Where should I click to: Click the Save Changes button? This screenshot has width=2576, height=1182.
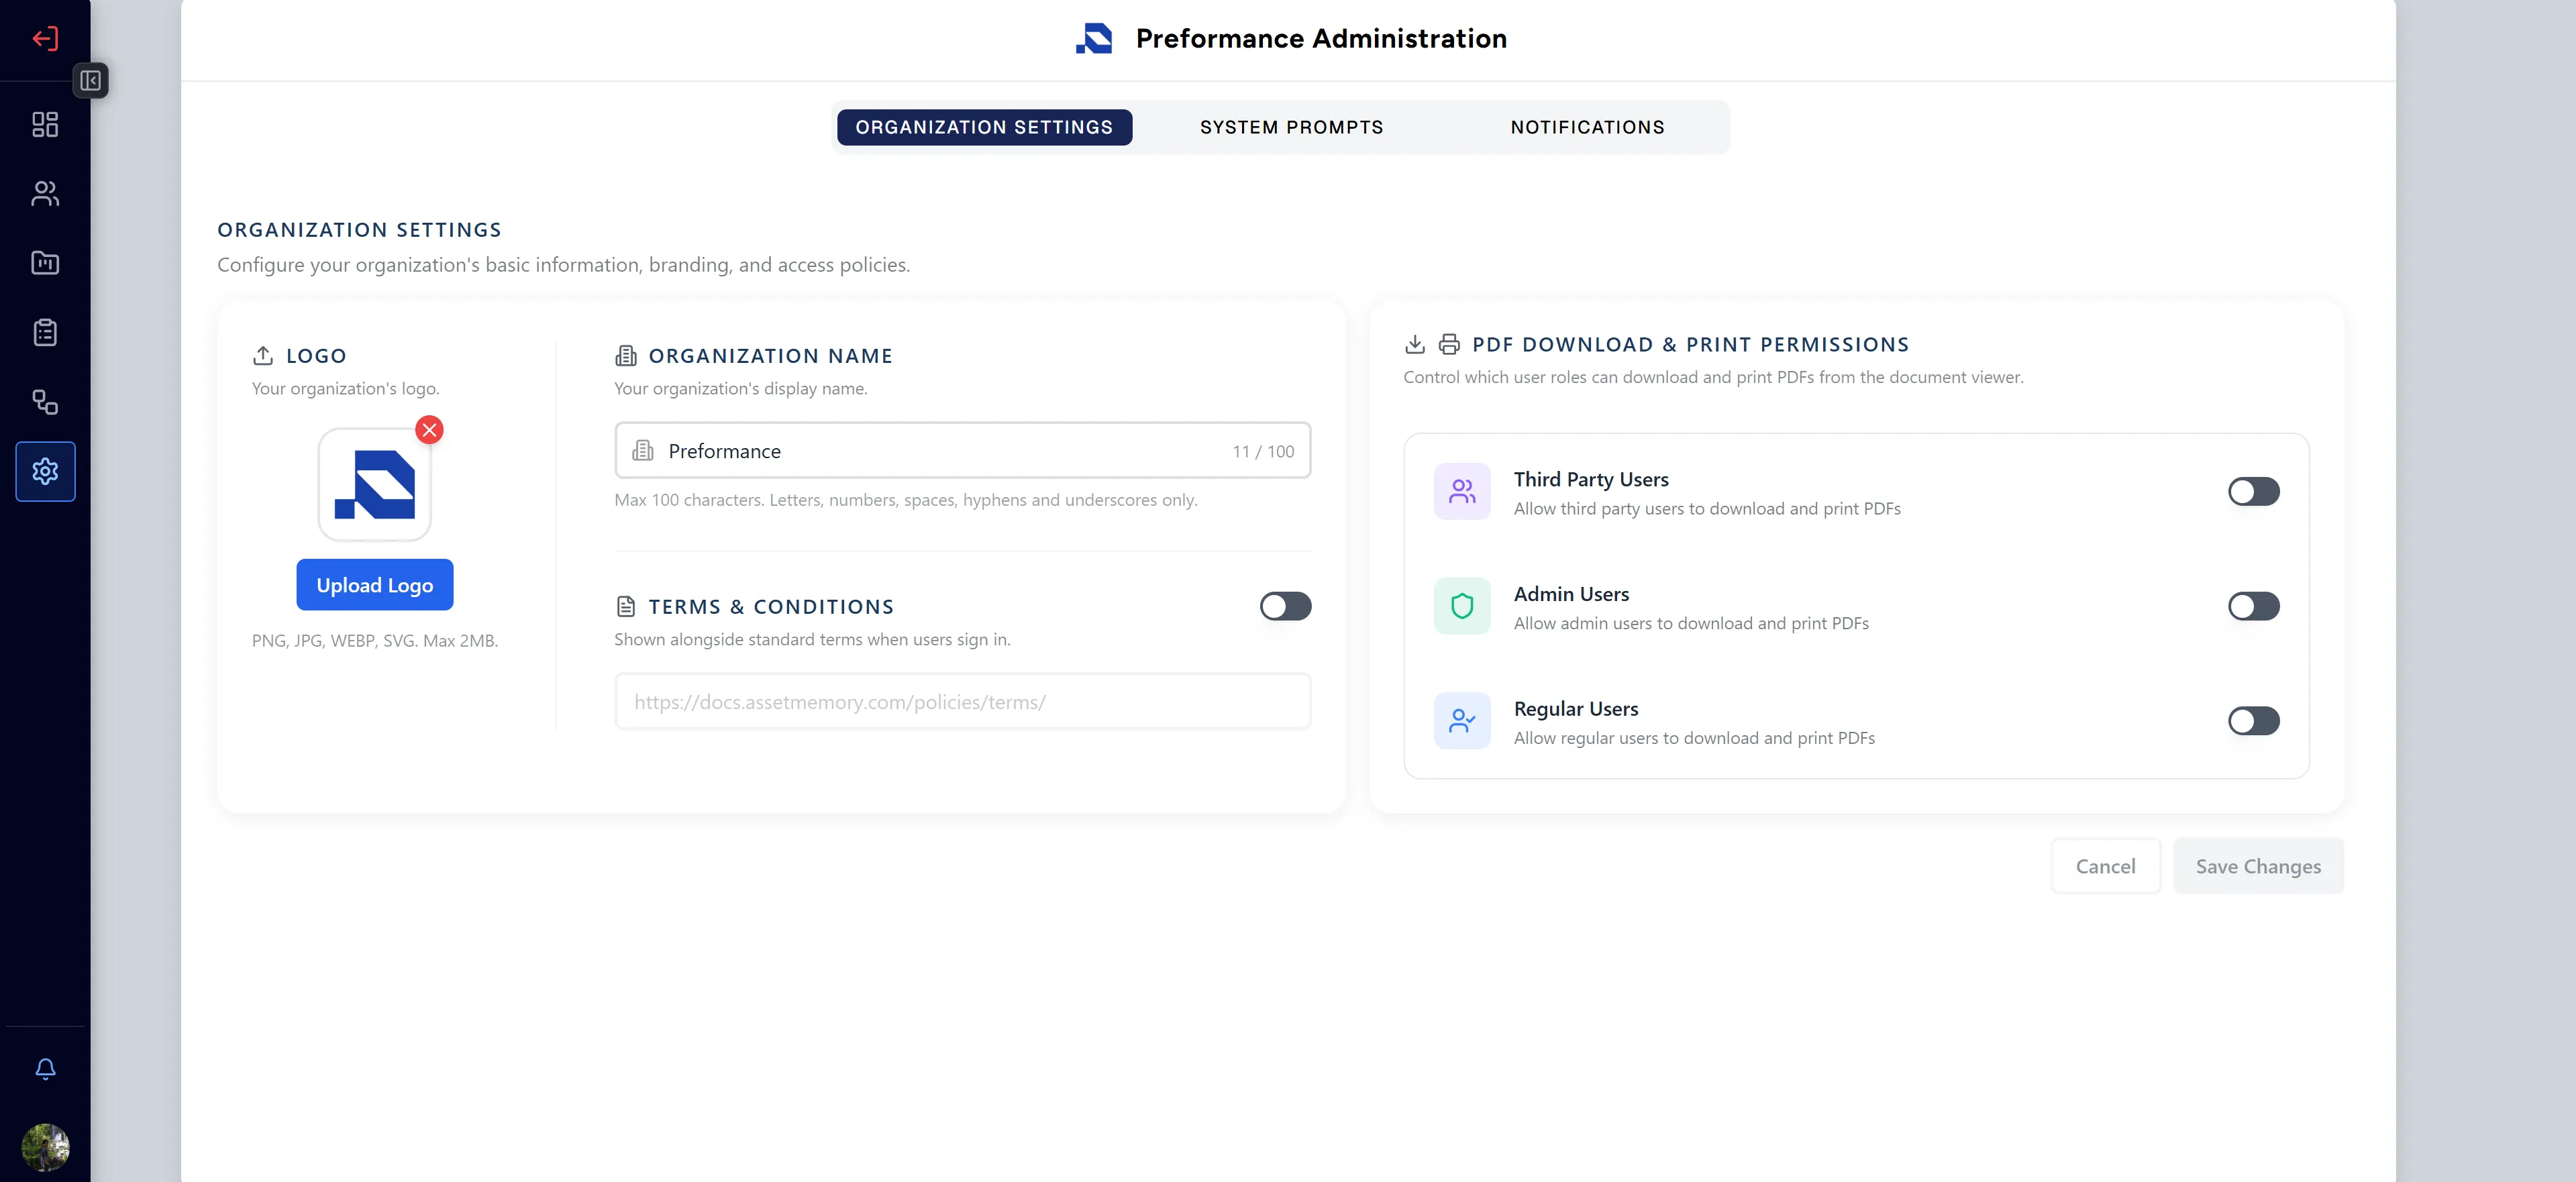click(x=2258, y=867)
